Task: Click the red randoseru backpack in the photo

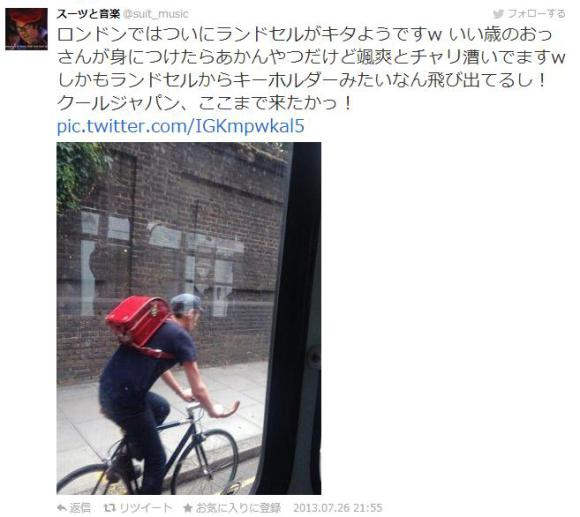Action: coord(137,321)
